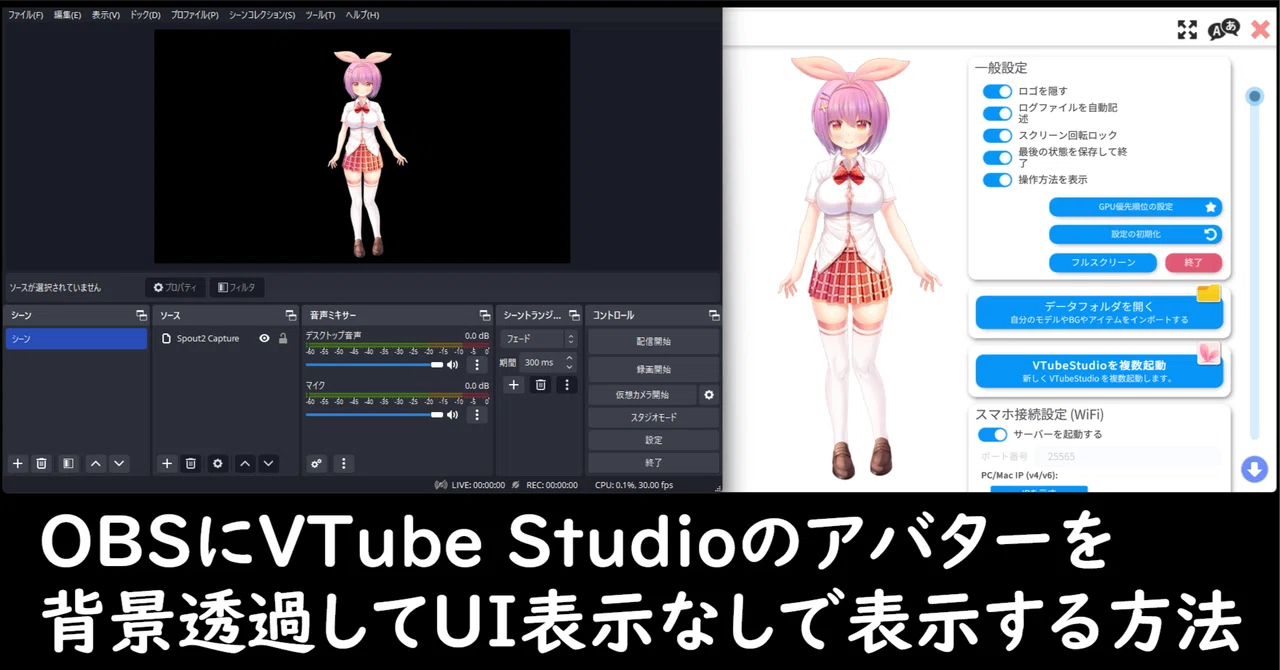Open source properties gear in ソース panel
This screenshot has width=1280, height=670.
coord(217,463)
